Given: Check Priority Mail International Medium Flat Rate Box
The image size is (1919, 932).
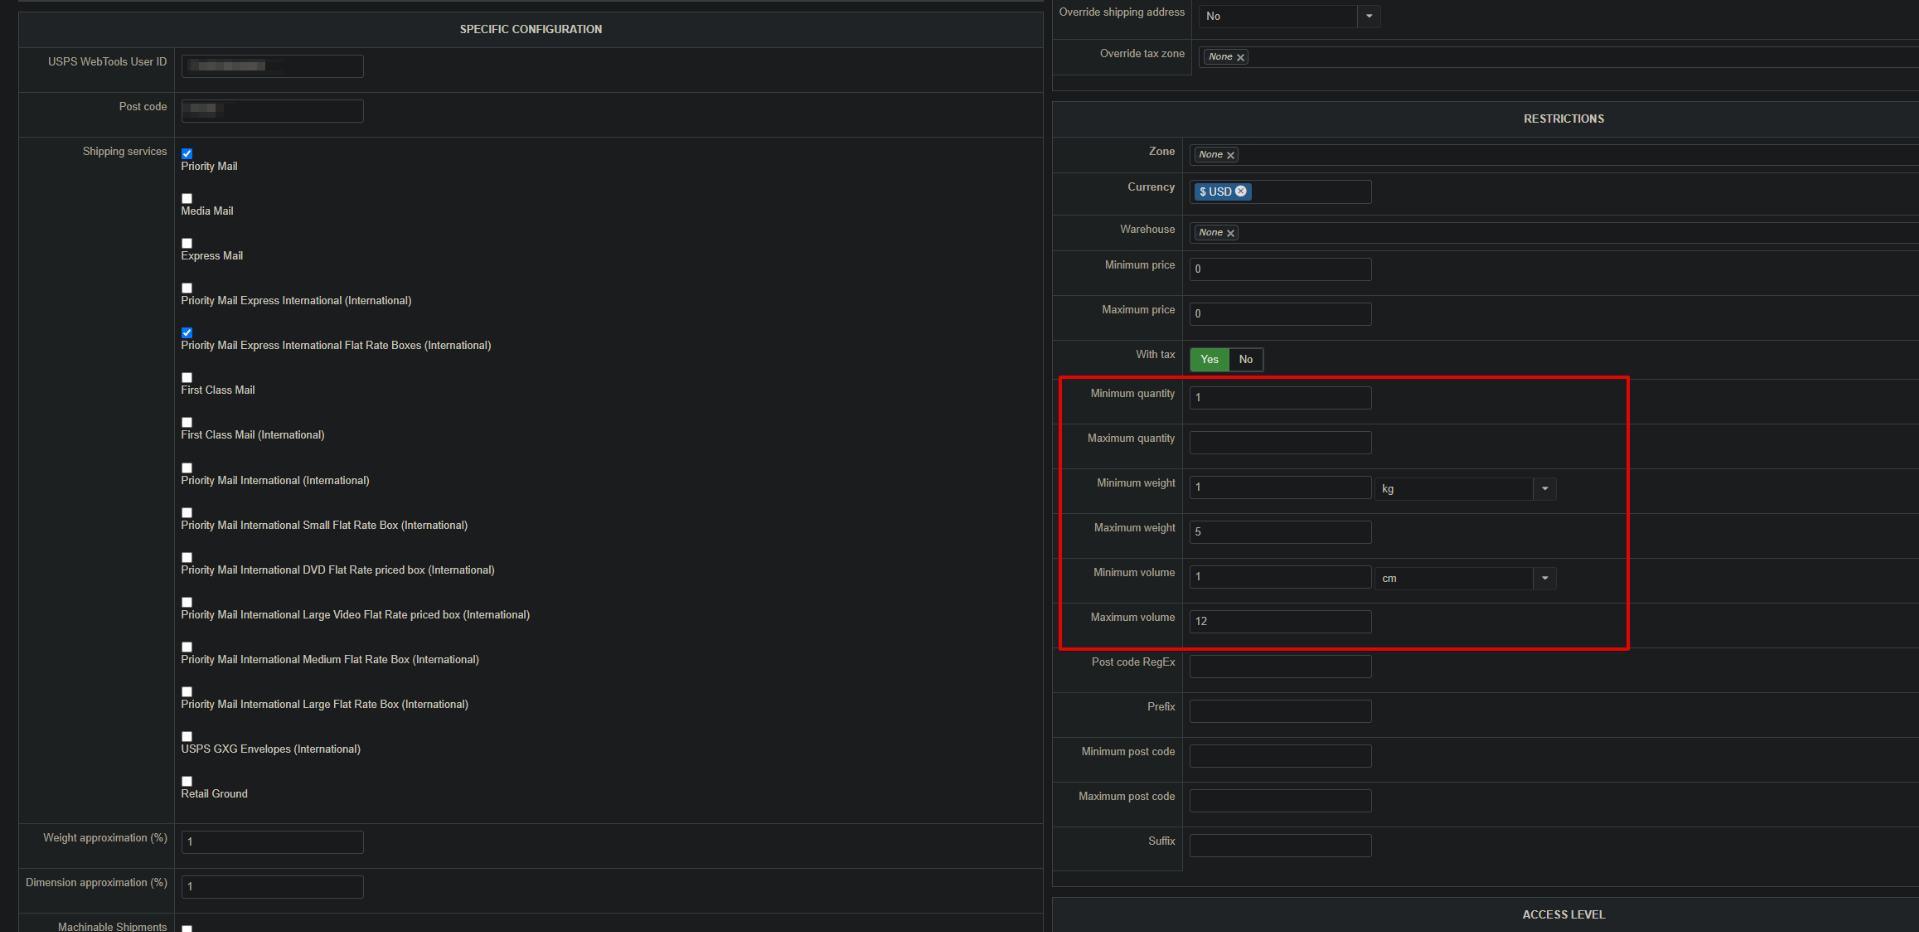Looking at the screenshot, I should tap(187, 647).
